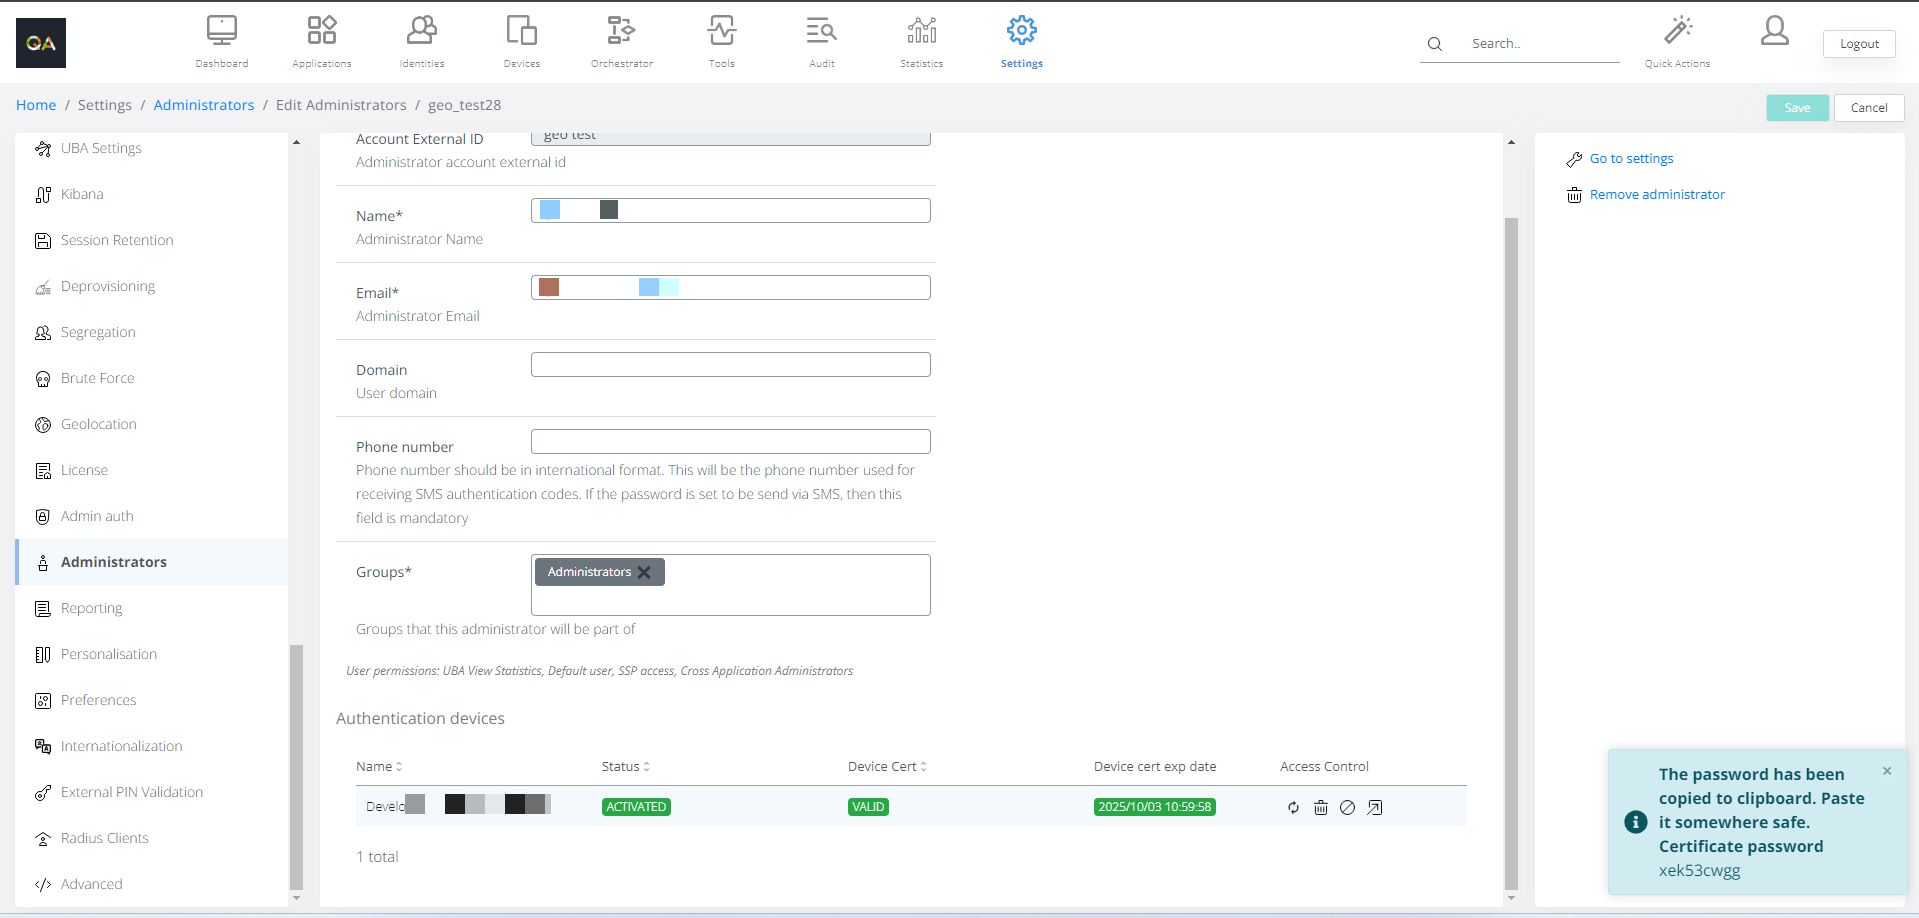
Task: Sort devices by Name column
Action: click(379, 767)
